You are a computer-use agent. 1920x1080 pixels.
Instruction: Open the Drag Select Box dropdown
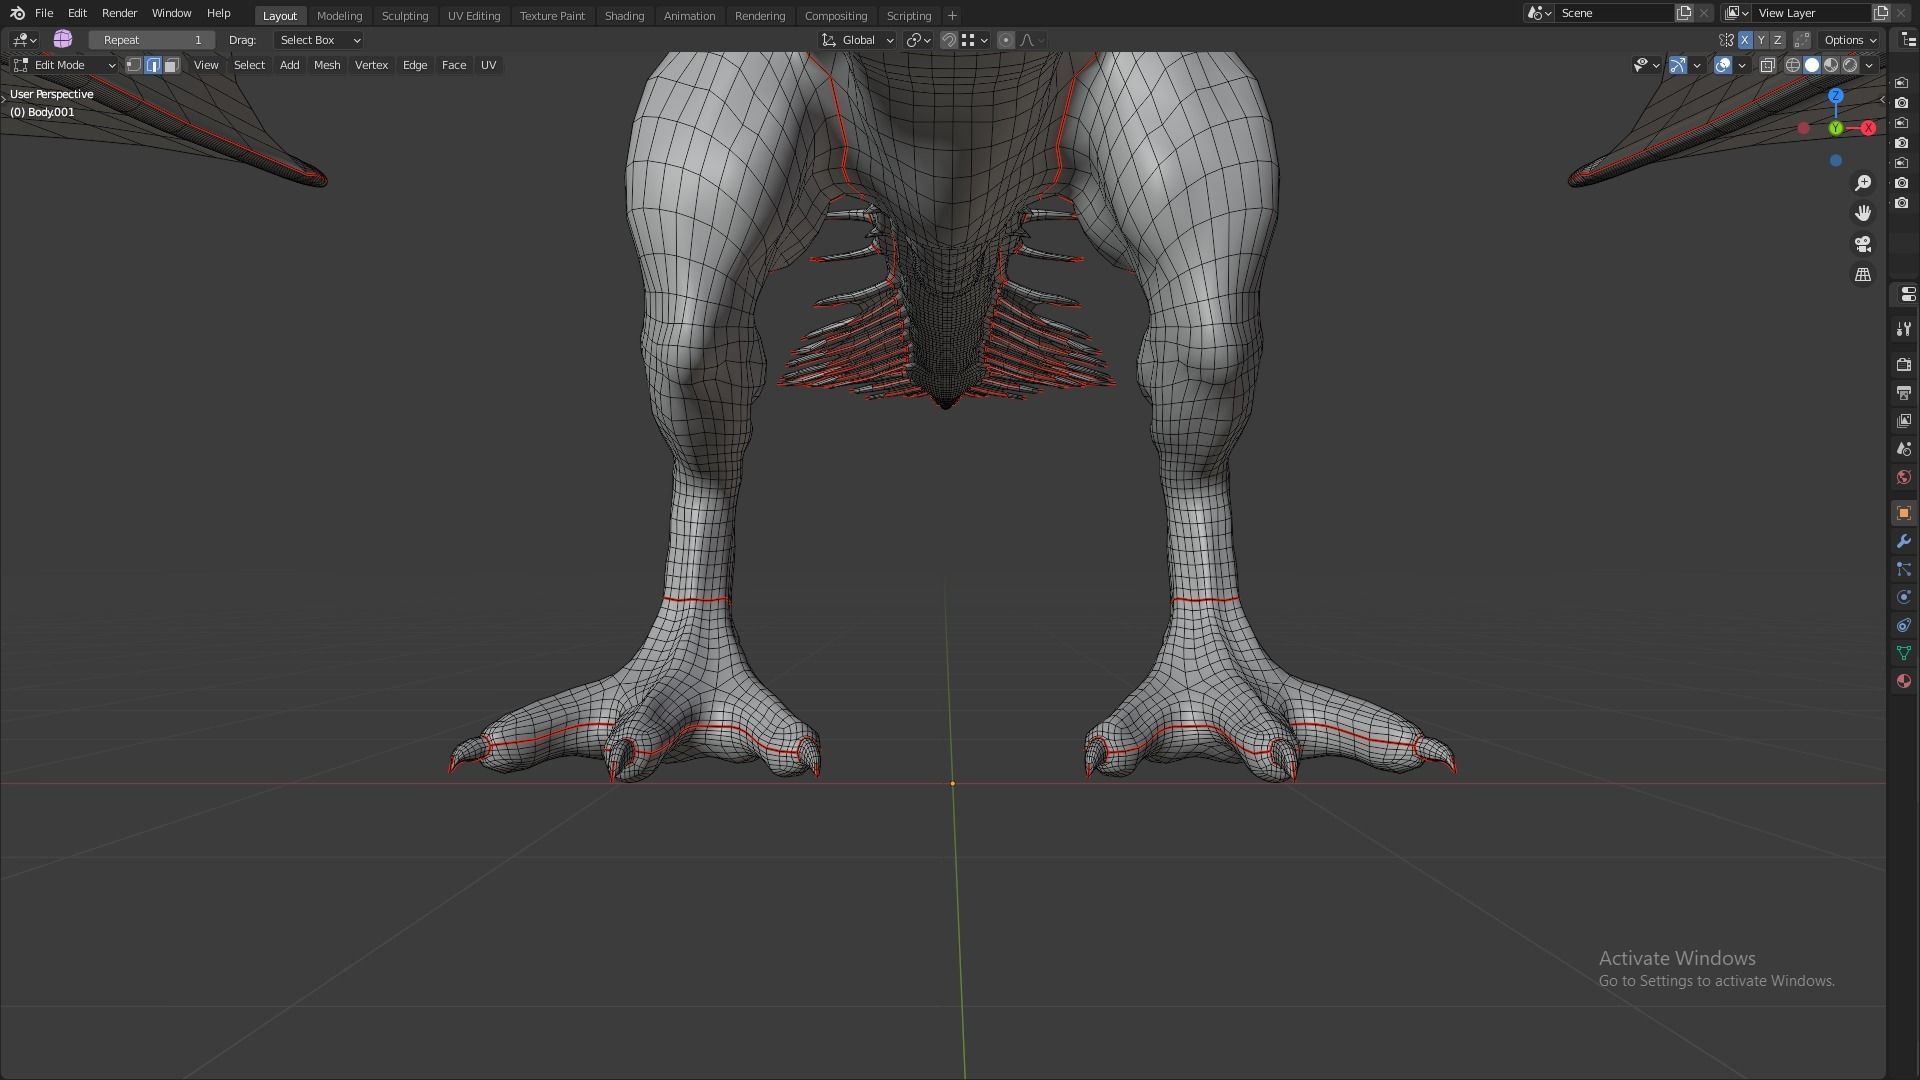[x=319, y=40]
